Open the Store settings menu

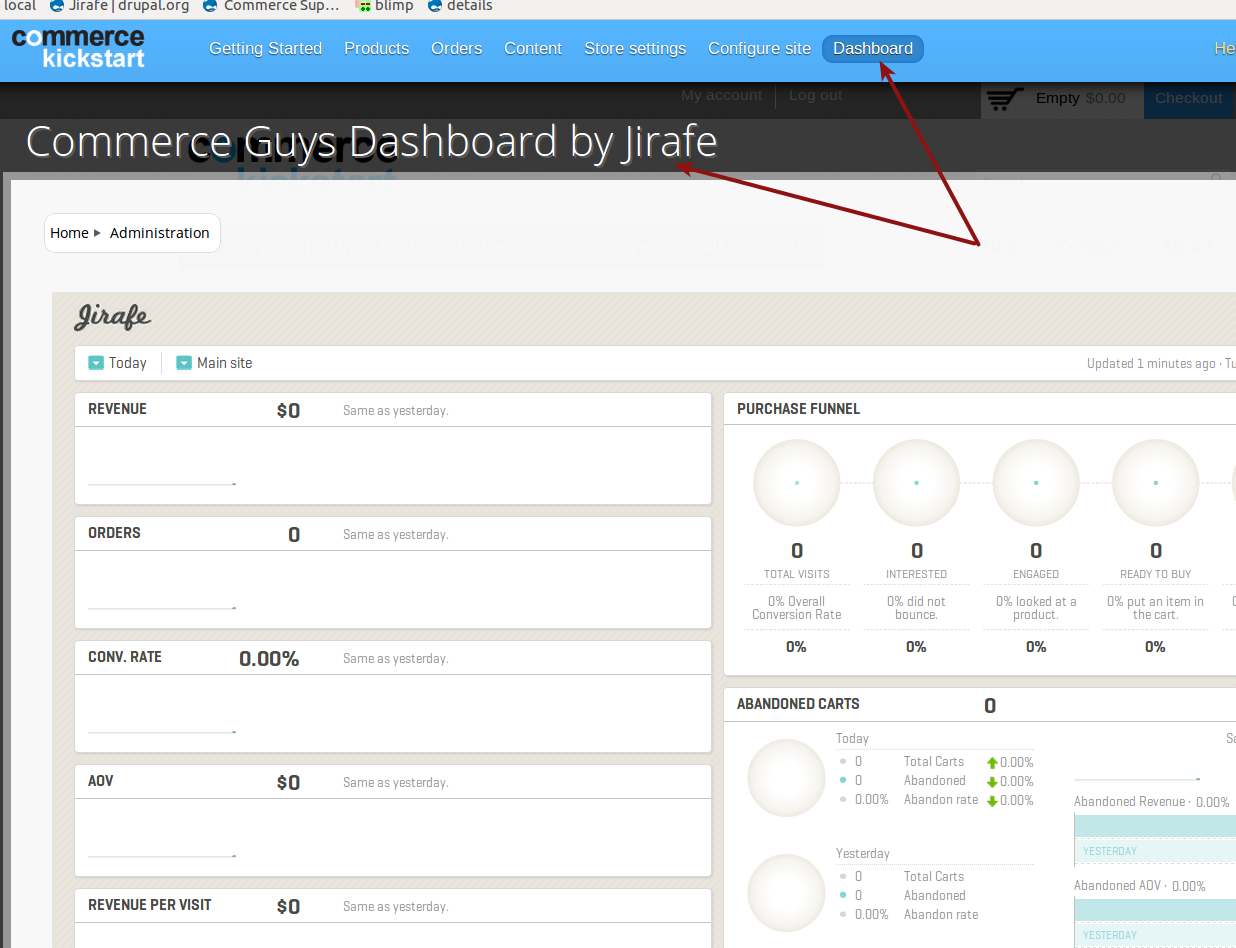tap(634, 48)
